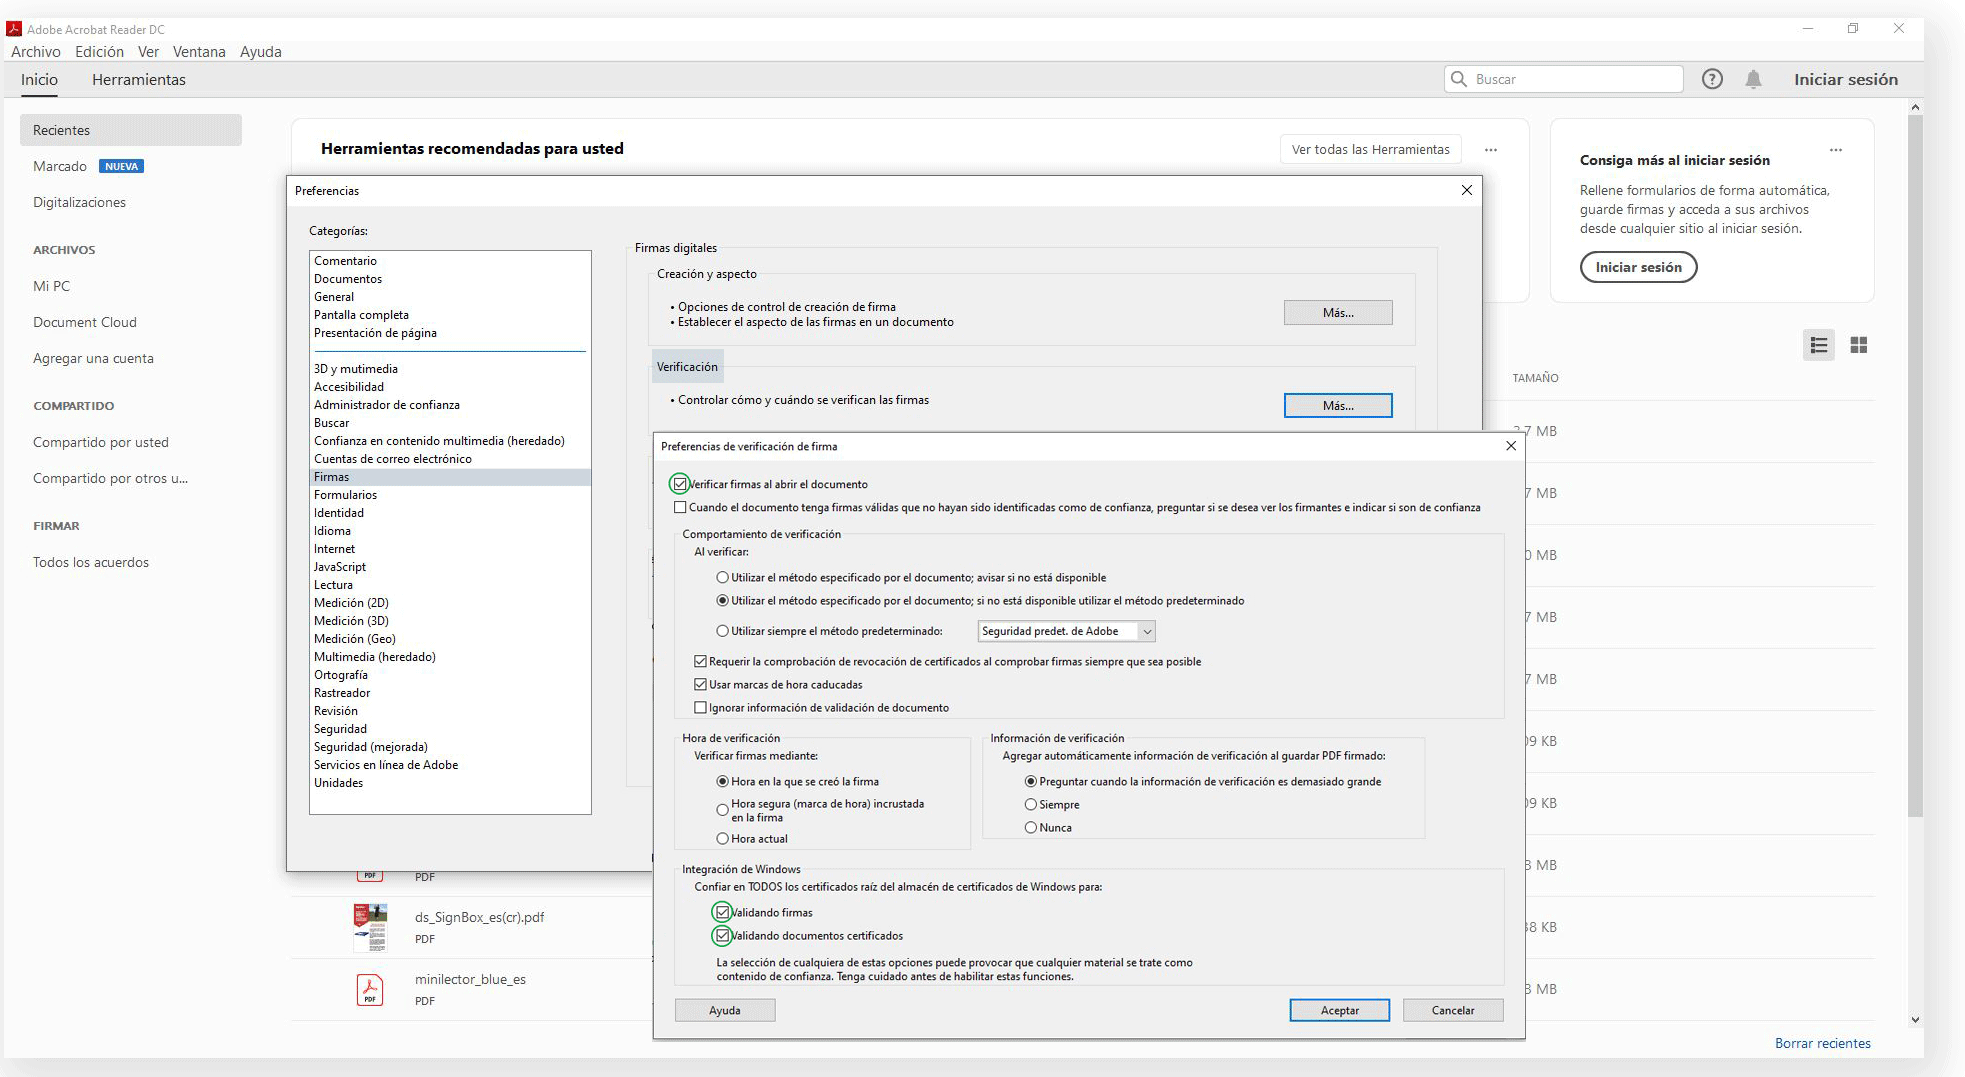Click the ds_SignBox_es(cr).pdf thumbnail
Screen dimensions: 1965x1077
tap(370, 927)
